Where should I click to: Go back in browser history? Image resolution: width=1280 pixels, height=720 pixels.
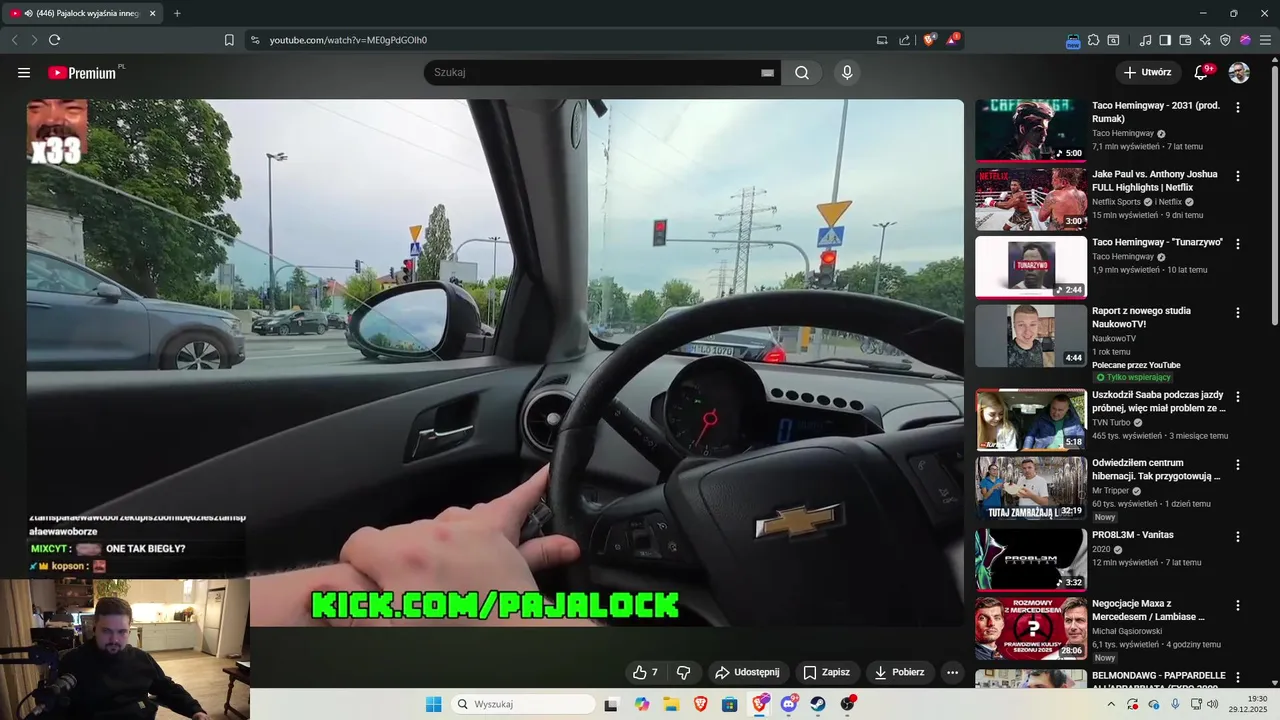pos(14,40)
